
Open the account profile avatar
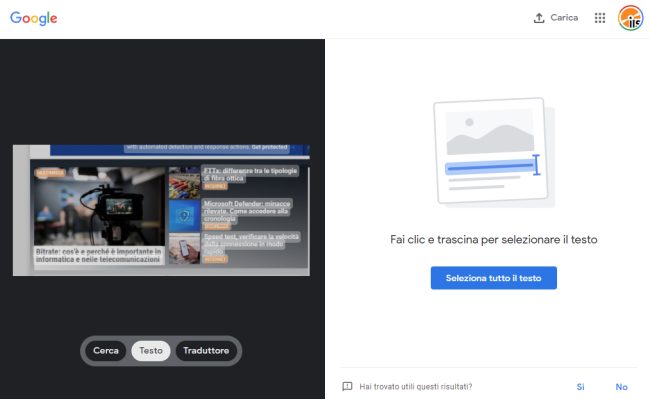[630, 18]
